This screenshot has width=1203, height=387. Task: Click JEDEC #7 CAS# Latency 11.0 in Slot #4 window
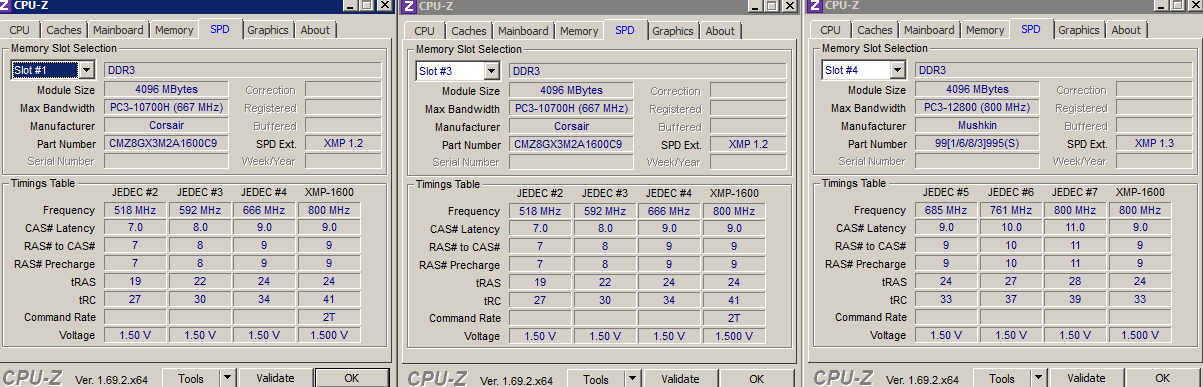click(1075, 227)
